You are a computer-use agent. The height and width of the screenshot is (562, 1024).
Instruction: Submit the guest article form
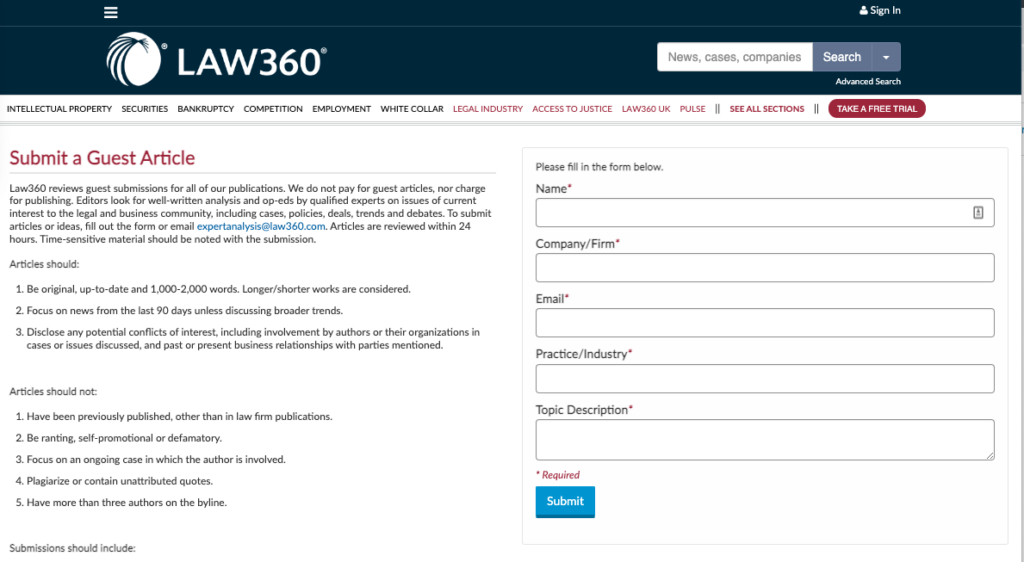[x=565, y=502]
